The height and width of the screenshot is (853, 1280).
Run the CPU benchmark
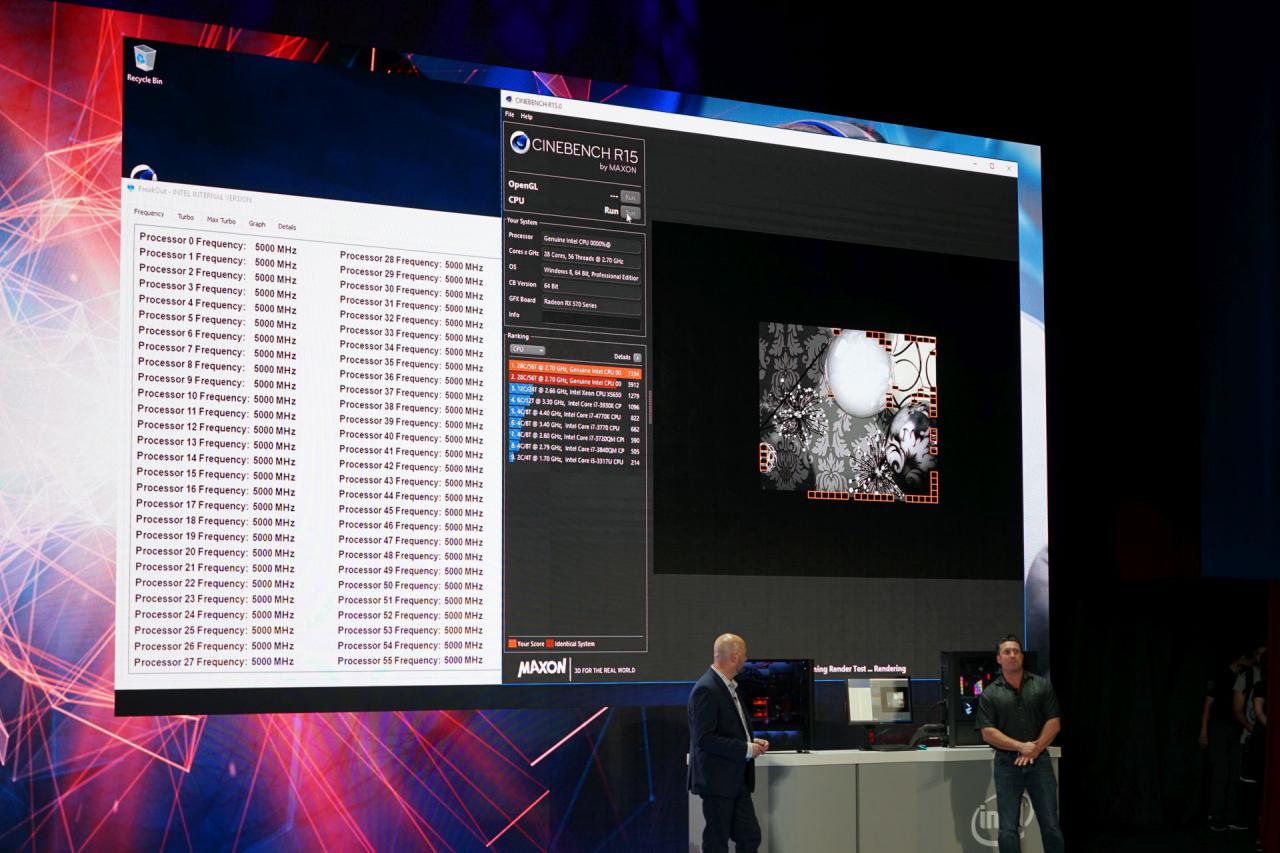[631, 212]
